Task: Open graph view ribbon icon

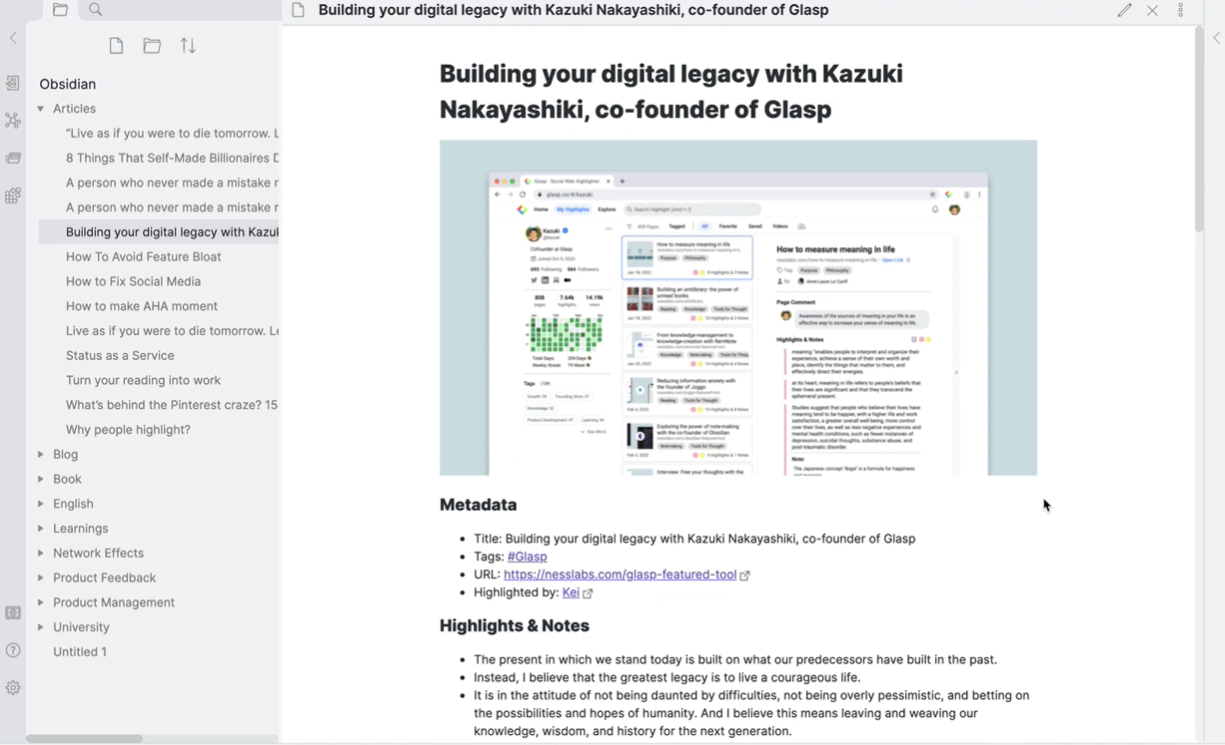Action: 13,120
